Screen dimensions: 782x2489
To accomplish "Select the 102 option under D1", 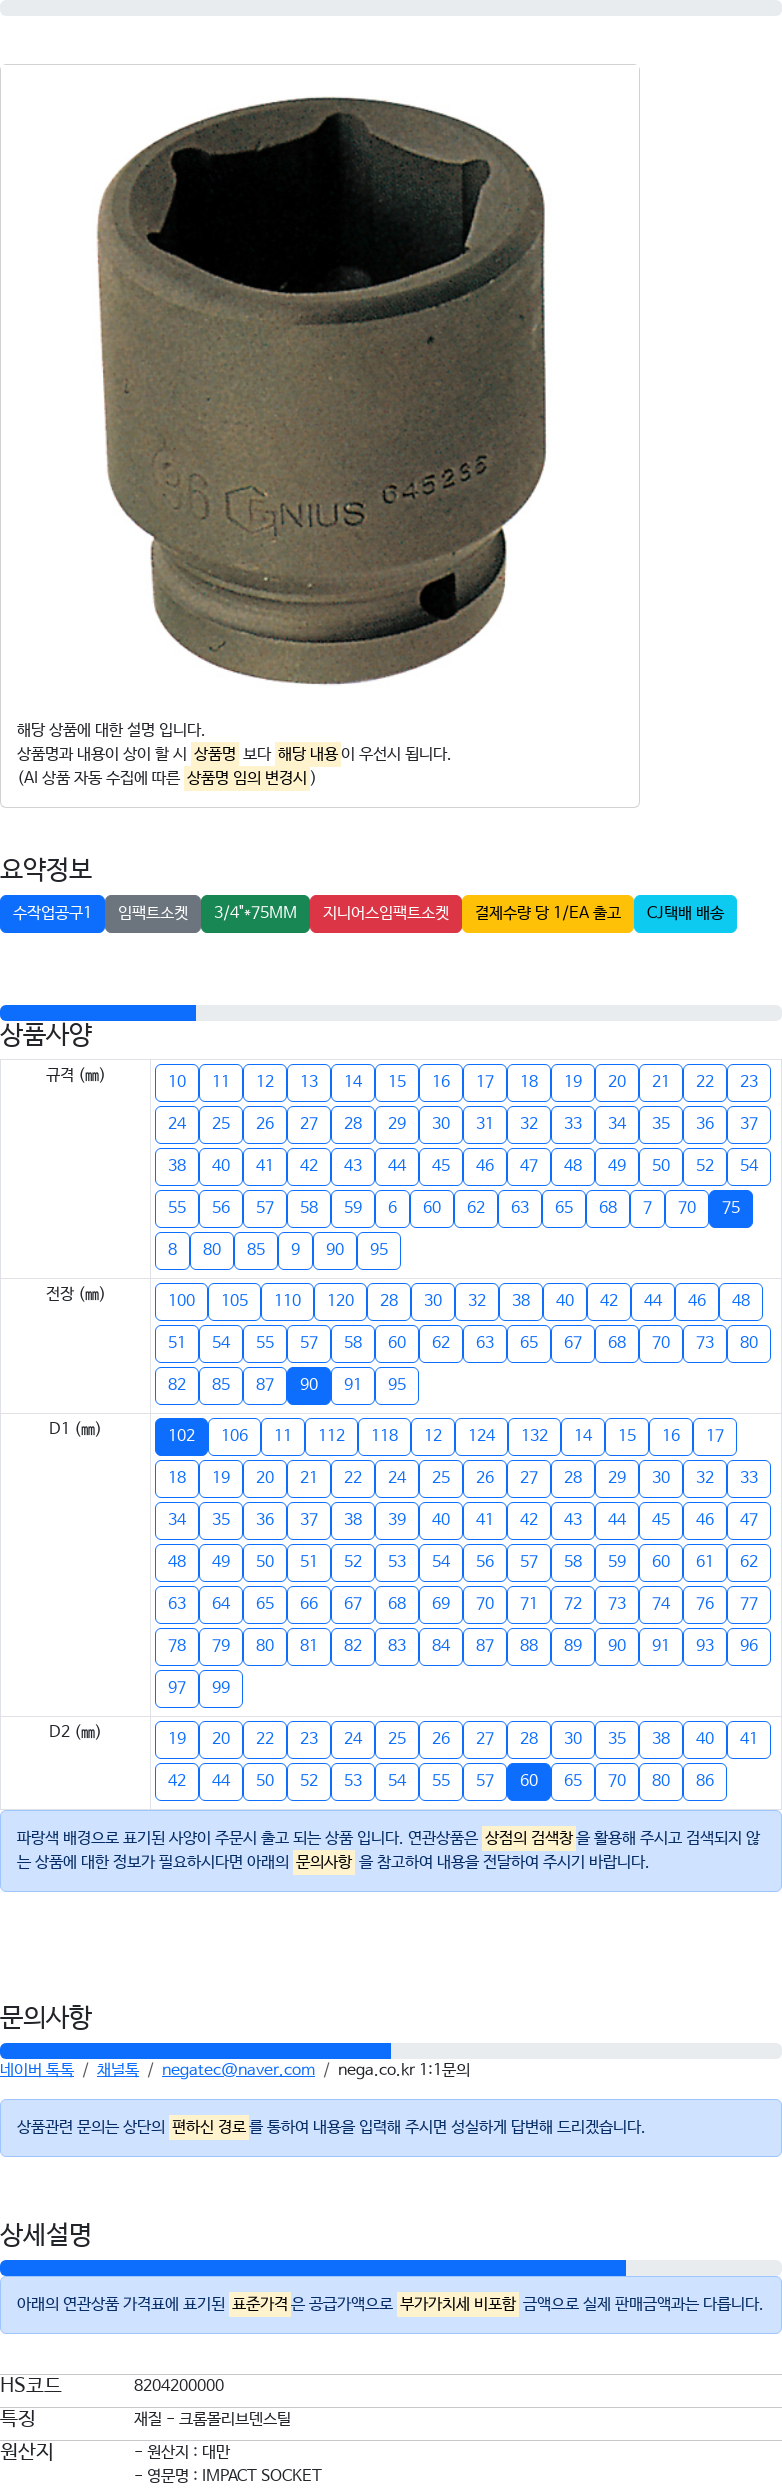I will (x=181, y=1436).
